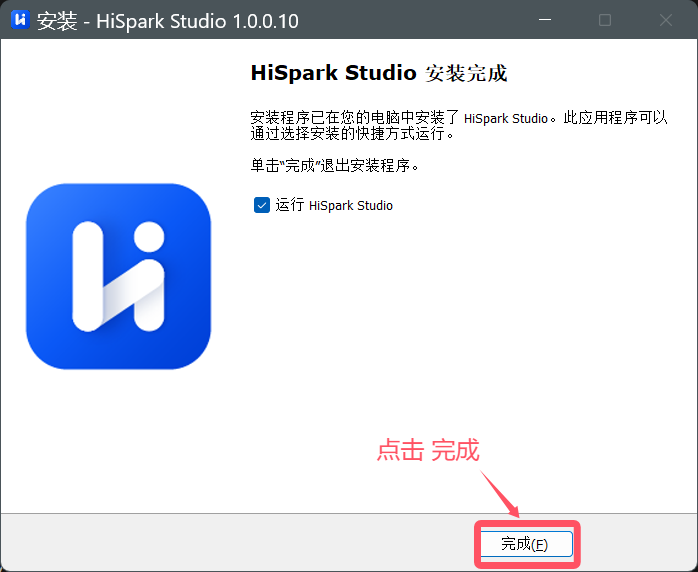Click the large HiSpark Studio logo
The image size is (698, 572).
coord(118,276)
